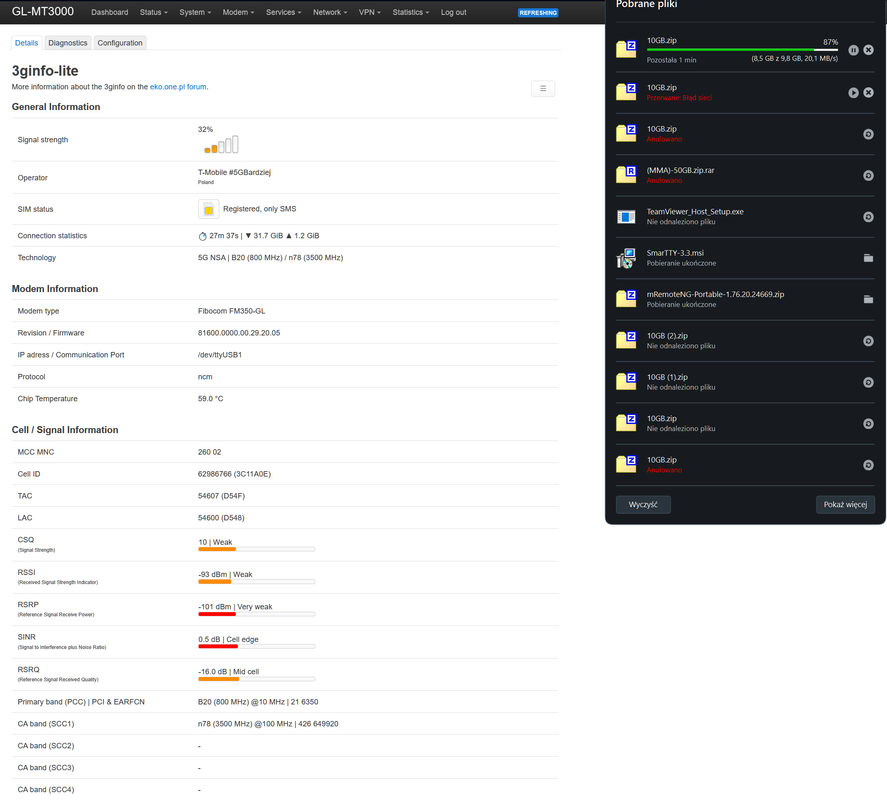Click the connection time clock icon

(x=203, y=236)
